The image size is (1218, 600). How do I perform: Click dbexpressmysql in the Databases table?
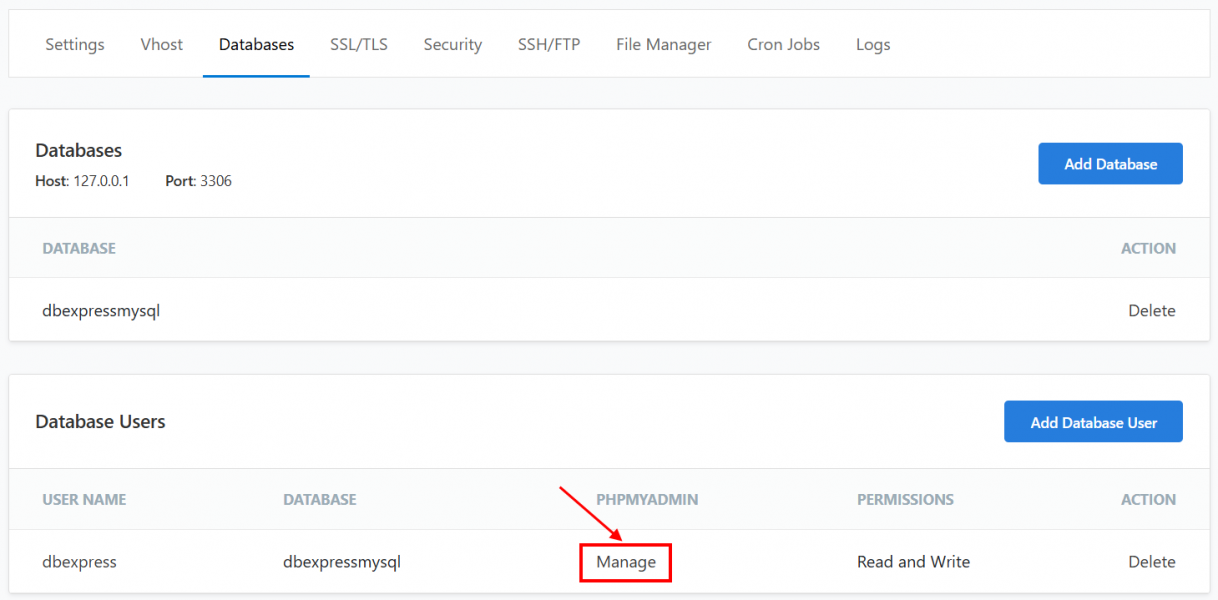[x=101, y=311]
